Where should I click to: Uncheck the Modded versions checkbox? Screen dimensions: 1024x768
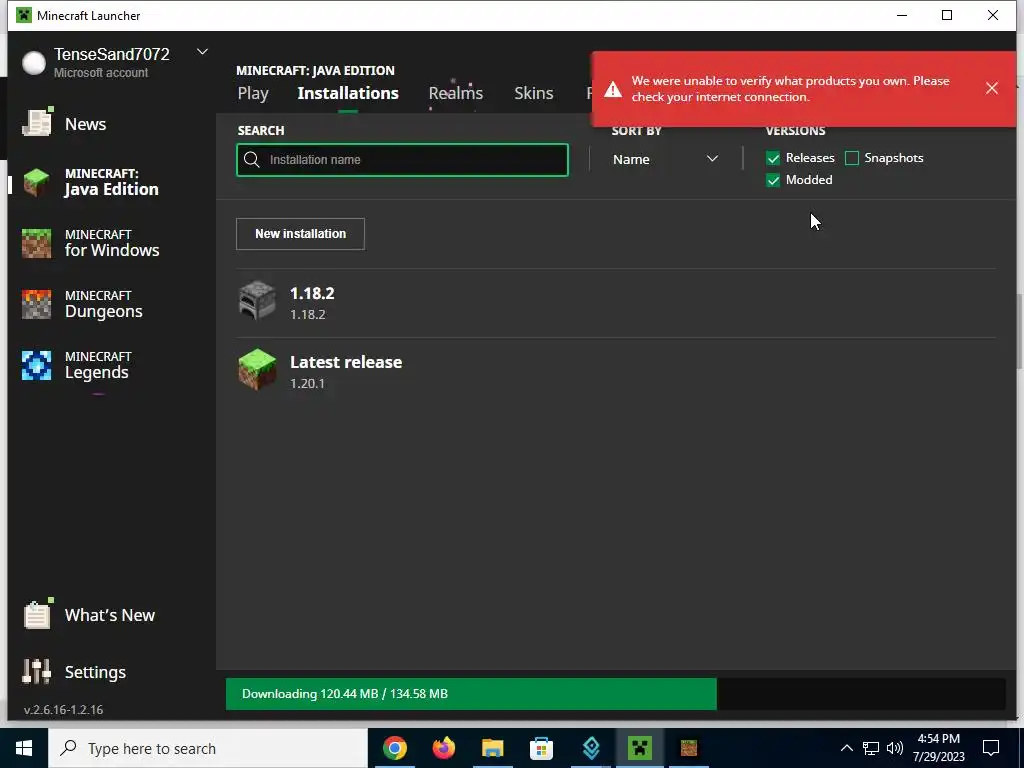(773, 180)
